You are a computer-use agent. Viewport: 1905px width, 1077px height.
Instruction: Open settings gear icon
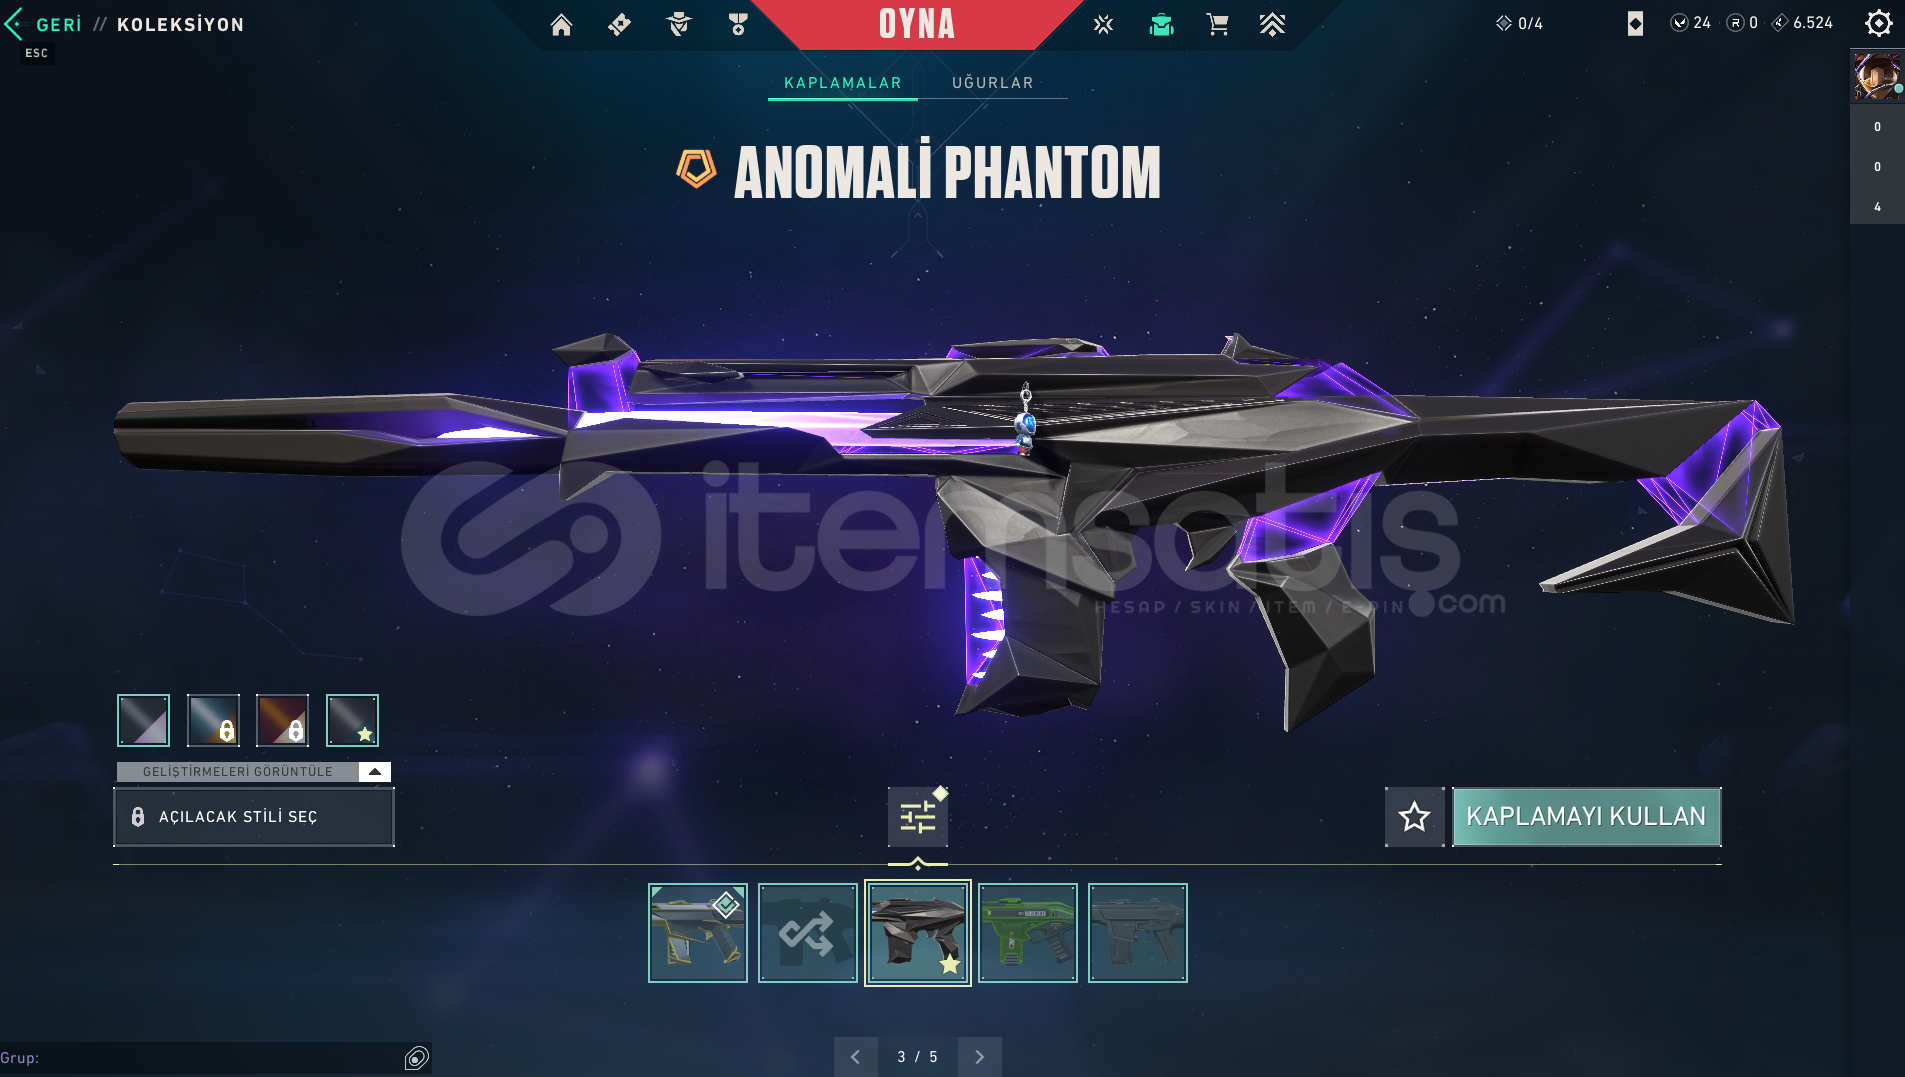(x=1878, y=23)
